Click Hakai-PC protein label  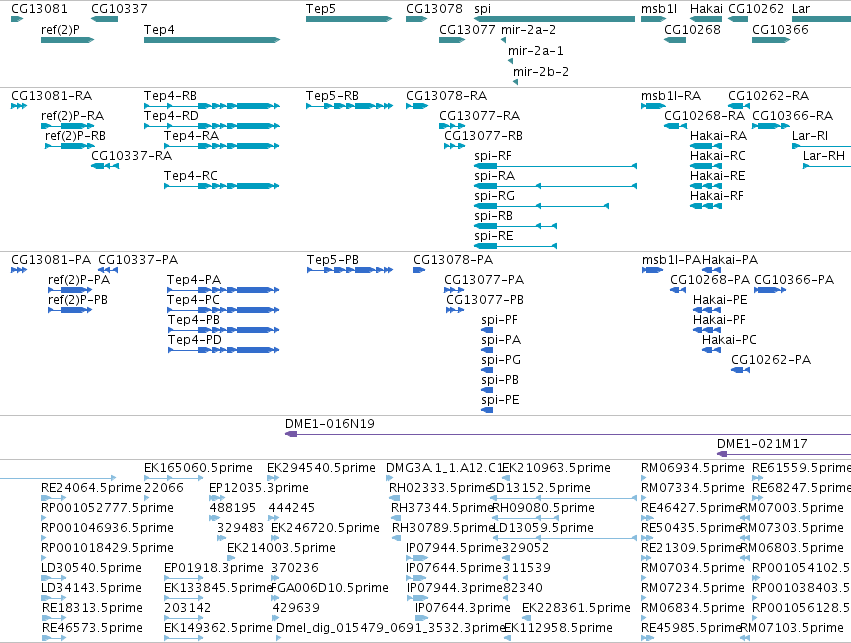coord(729,340)
